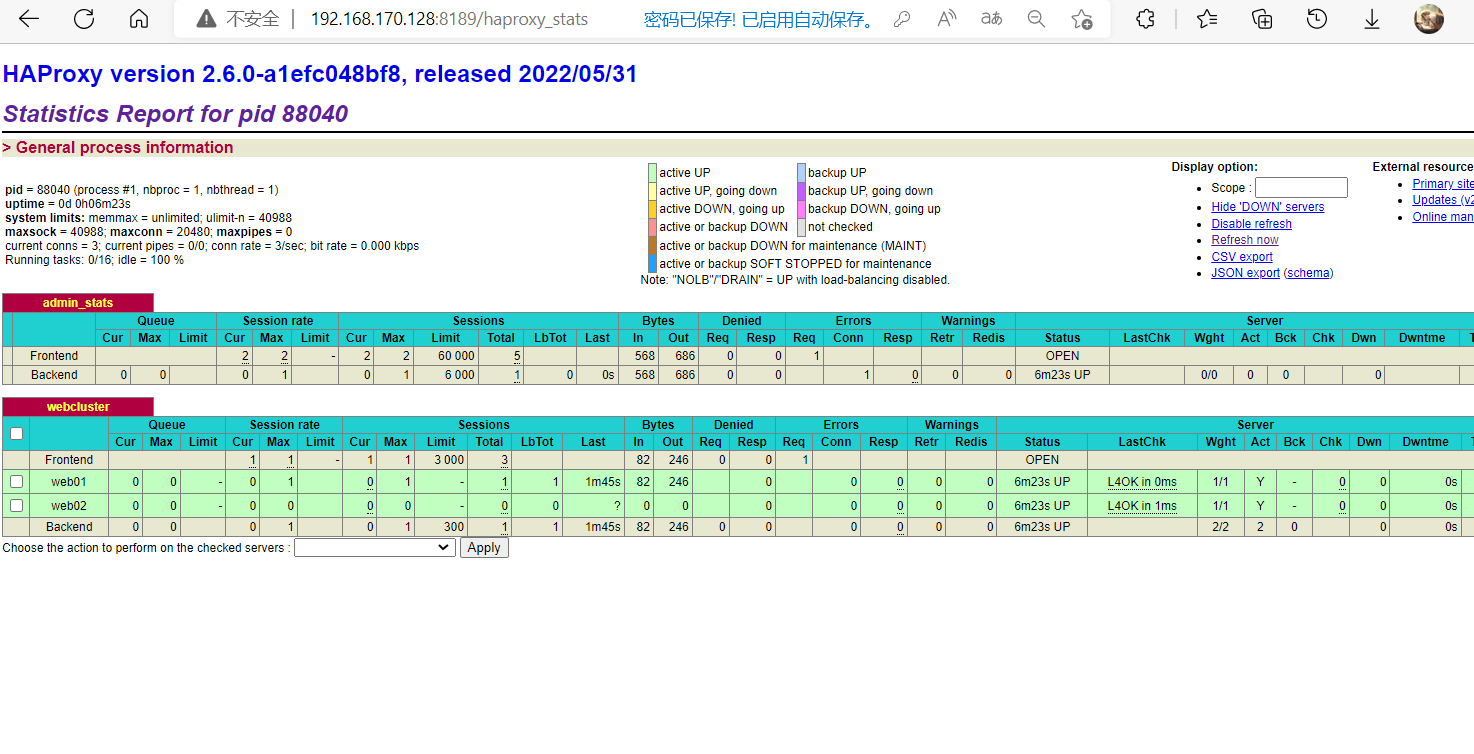
Task: Click the 'General process information' heading
Action: [124, 148]
